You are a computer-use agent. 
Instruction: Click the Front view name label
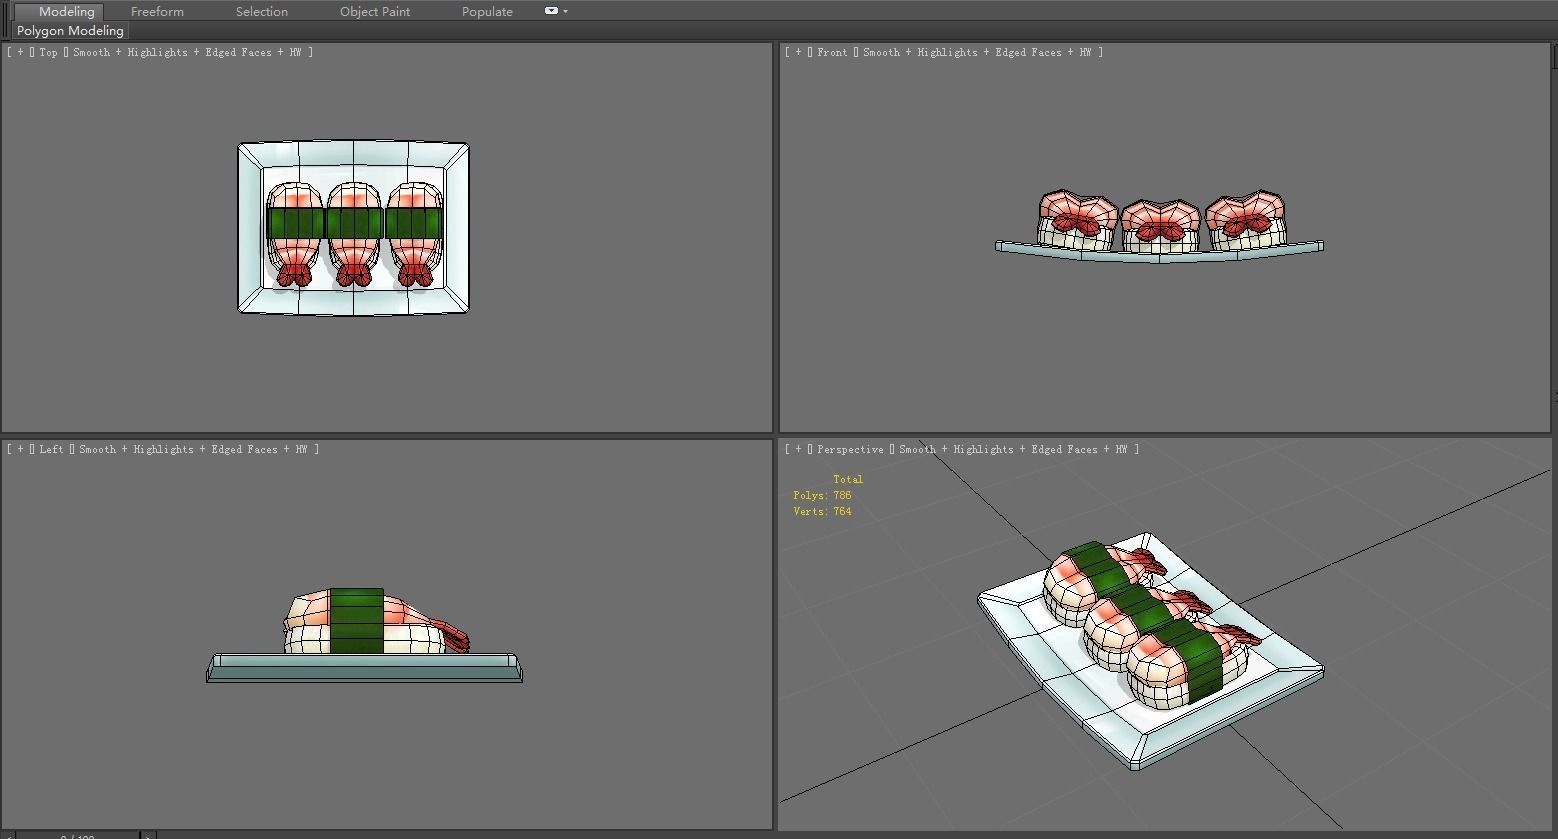832,52
